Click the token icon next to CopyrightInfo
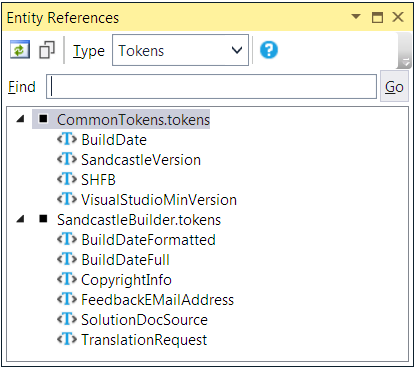The height and width of the screenshot is (367, 415). [67, 279]
